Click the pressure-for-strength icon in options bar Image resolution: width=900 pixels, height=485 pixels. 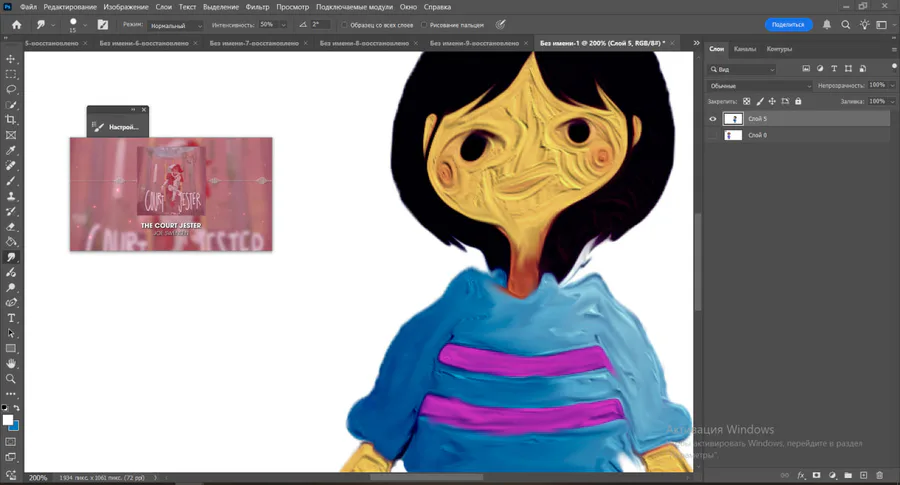pos(501,25)
